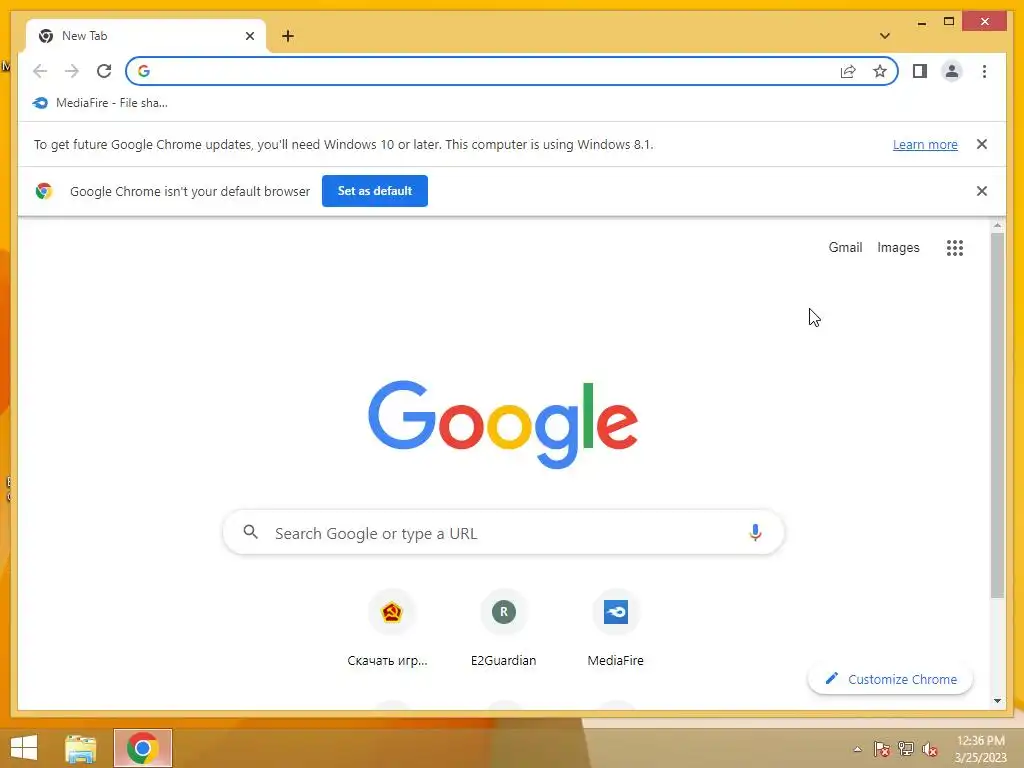Open the MediaFire shortcut tile

pos(615,629)
